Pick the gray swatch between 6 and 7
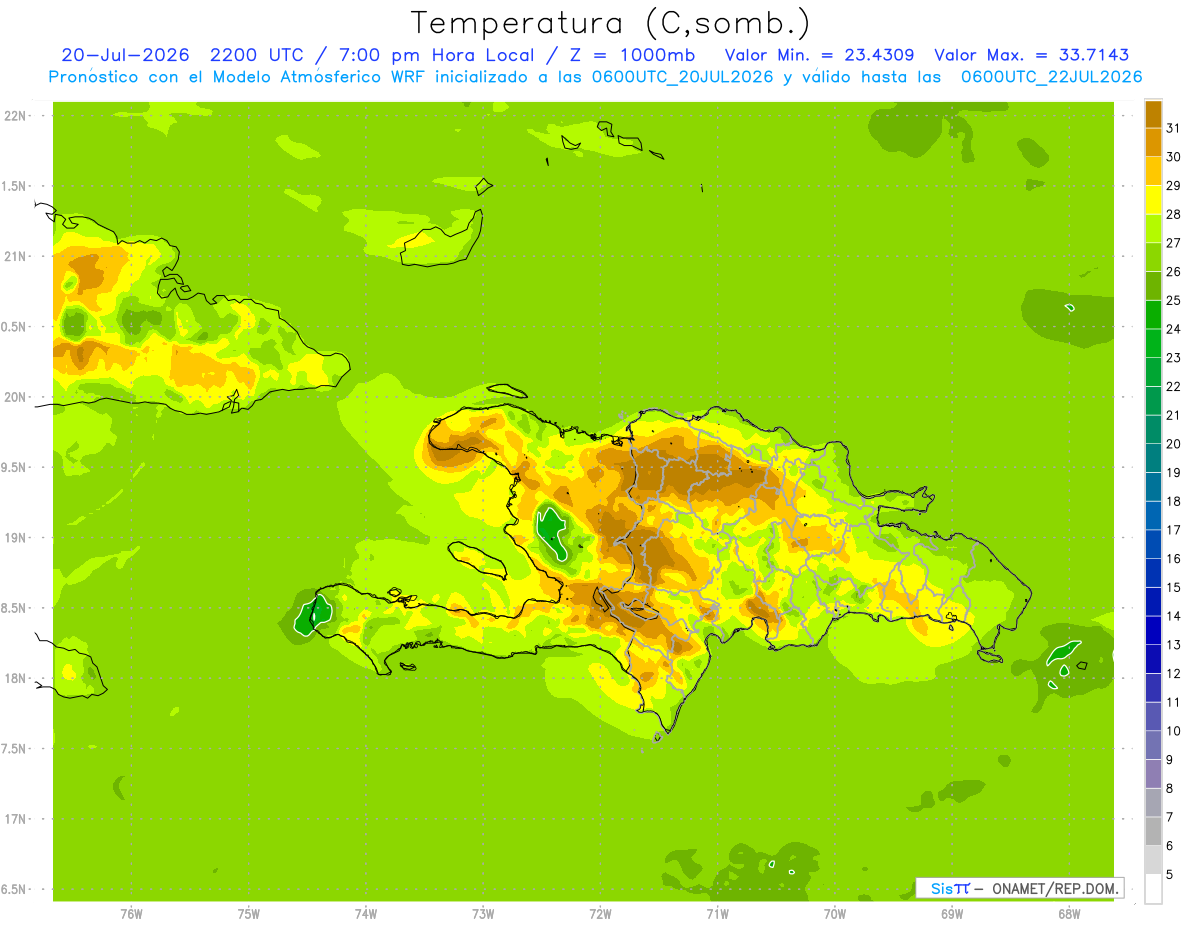1200x927 pixels. coord(1153,831)
